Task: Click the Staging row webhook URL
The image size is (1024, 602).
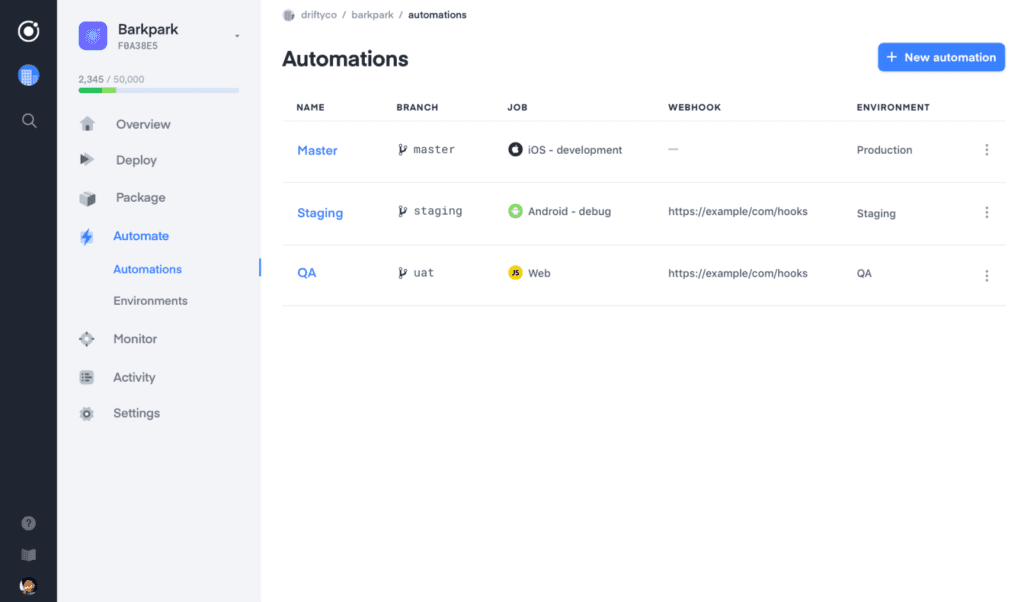Action: coord(737,212)
